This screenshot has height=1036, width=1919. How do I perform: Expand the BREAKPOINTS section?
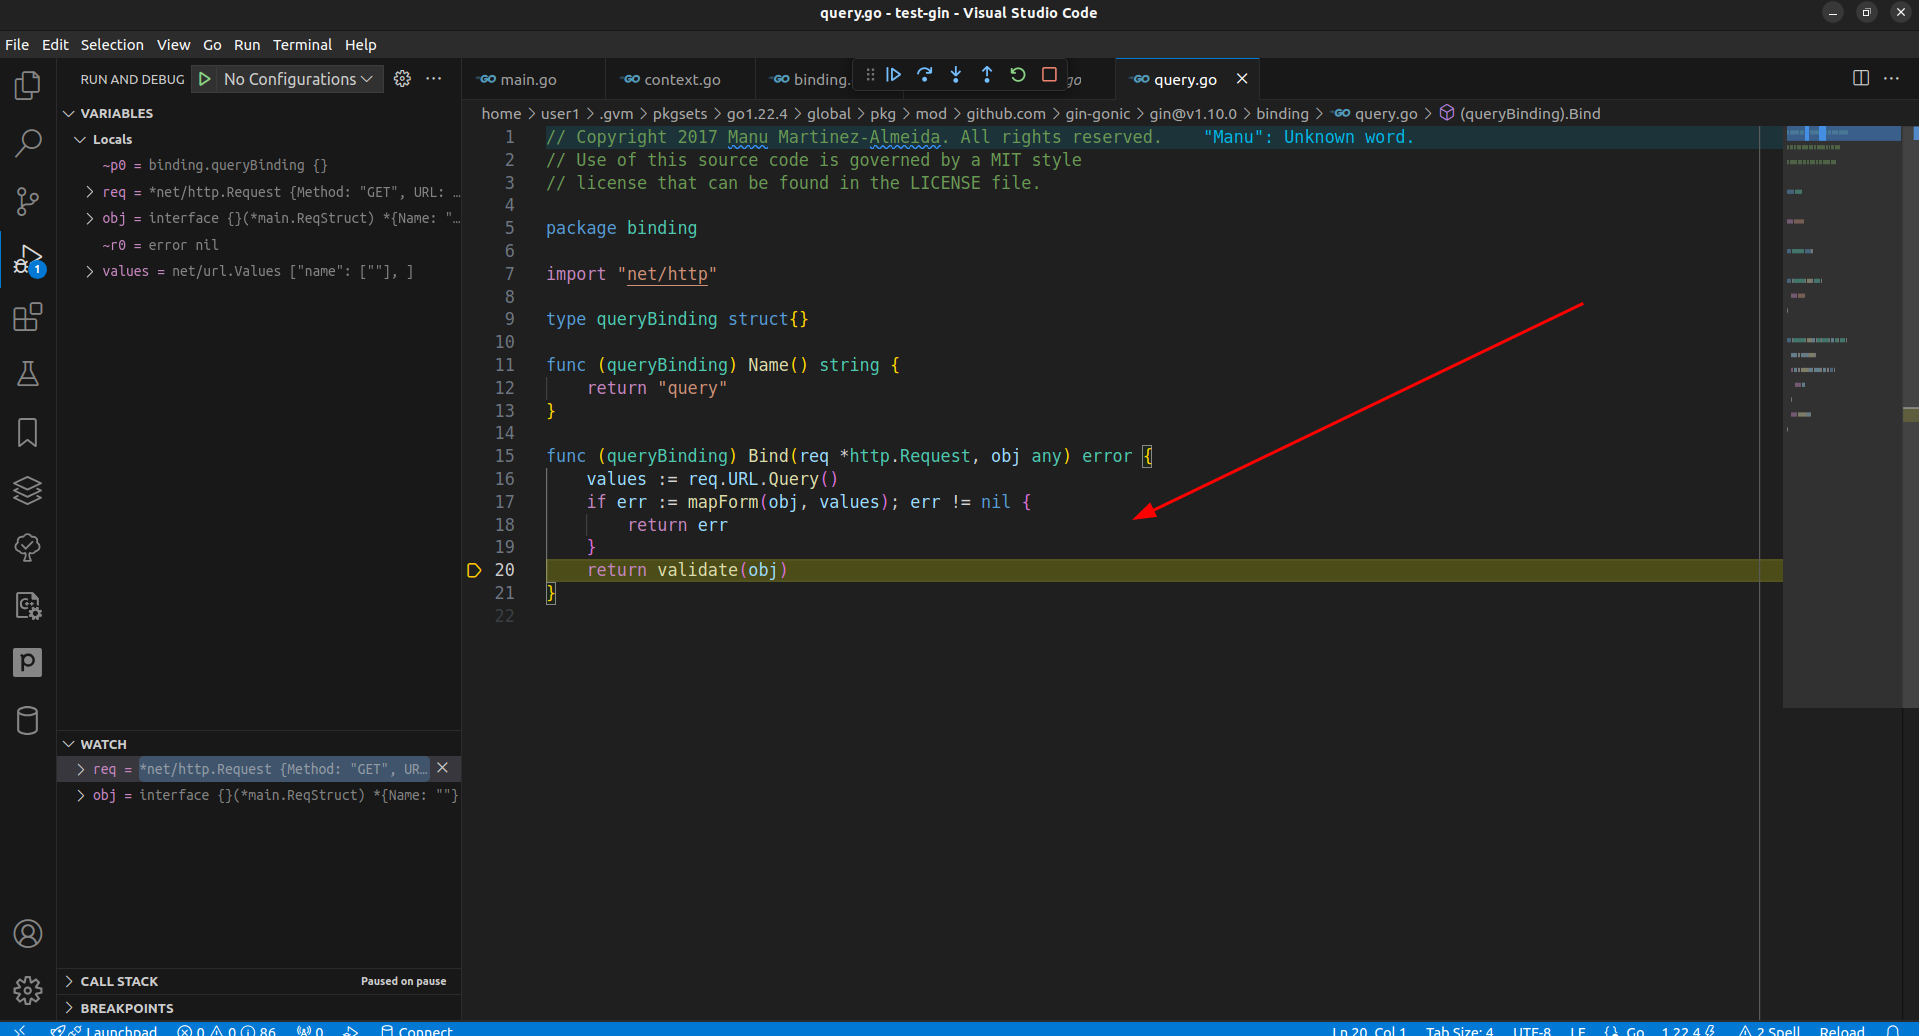click(127, 1008)
